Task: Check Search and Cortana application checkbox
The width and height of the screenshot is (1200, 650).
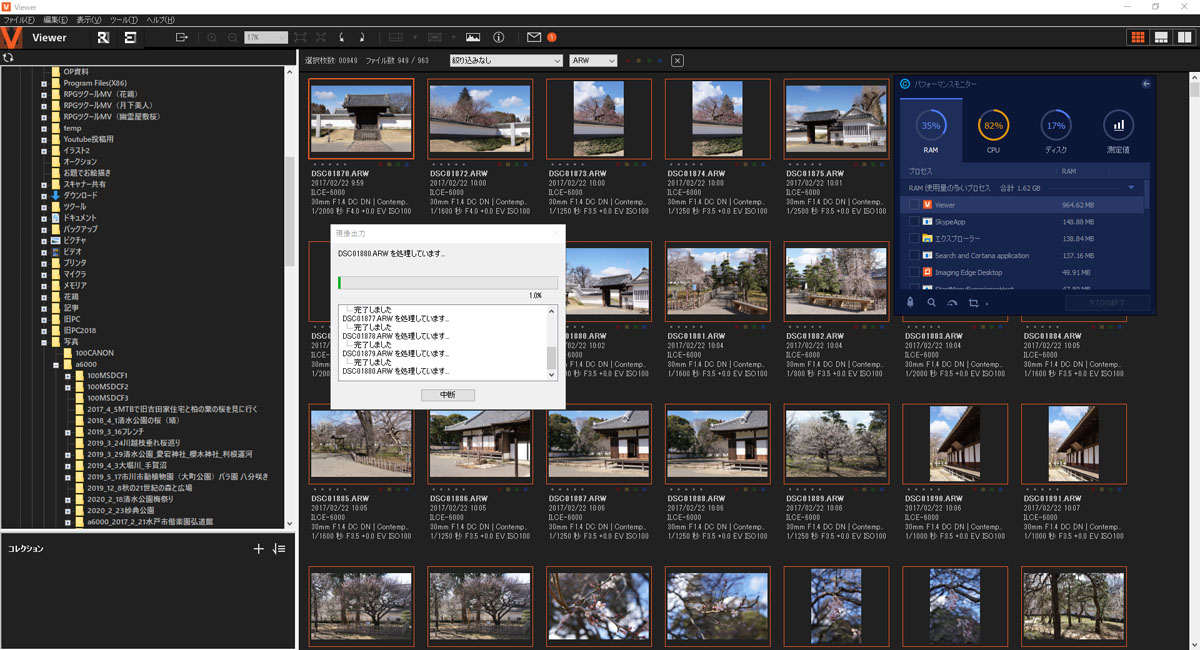Action: click(x=914, y=256)
